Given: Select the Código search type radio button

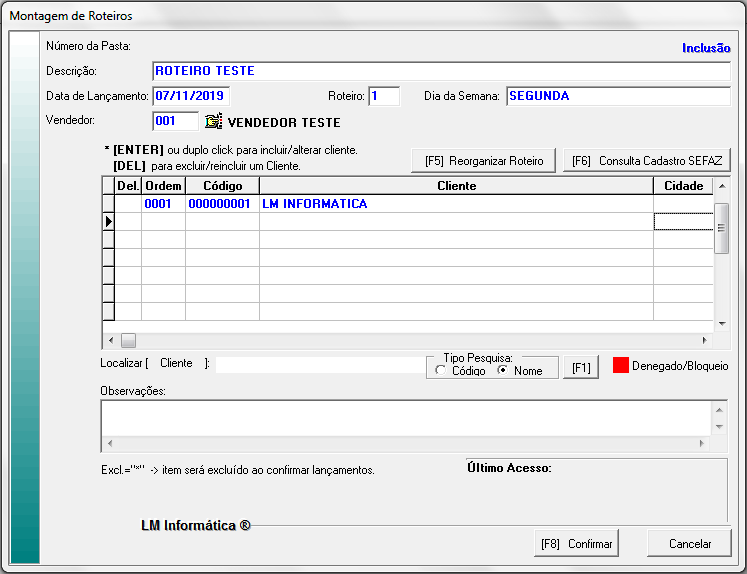Looking at the screenshot, I should [441, 371].
